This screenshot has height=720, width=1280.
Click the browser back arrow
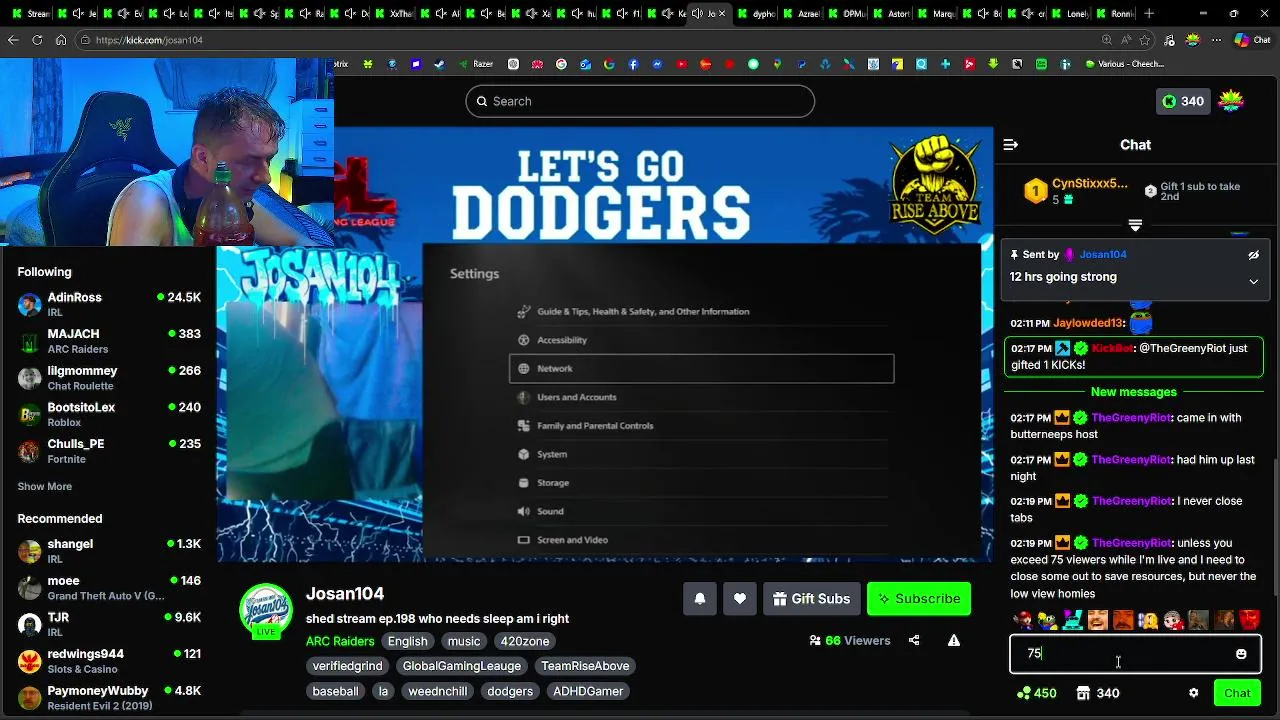coord(13,40)
